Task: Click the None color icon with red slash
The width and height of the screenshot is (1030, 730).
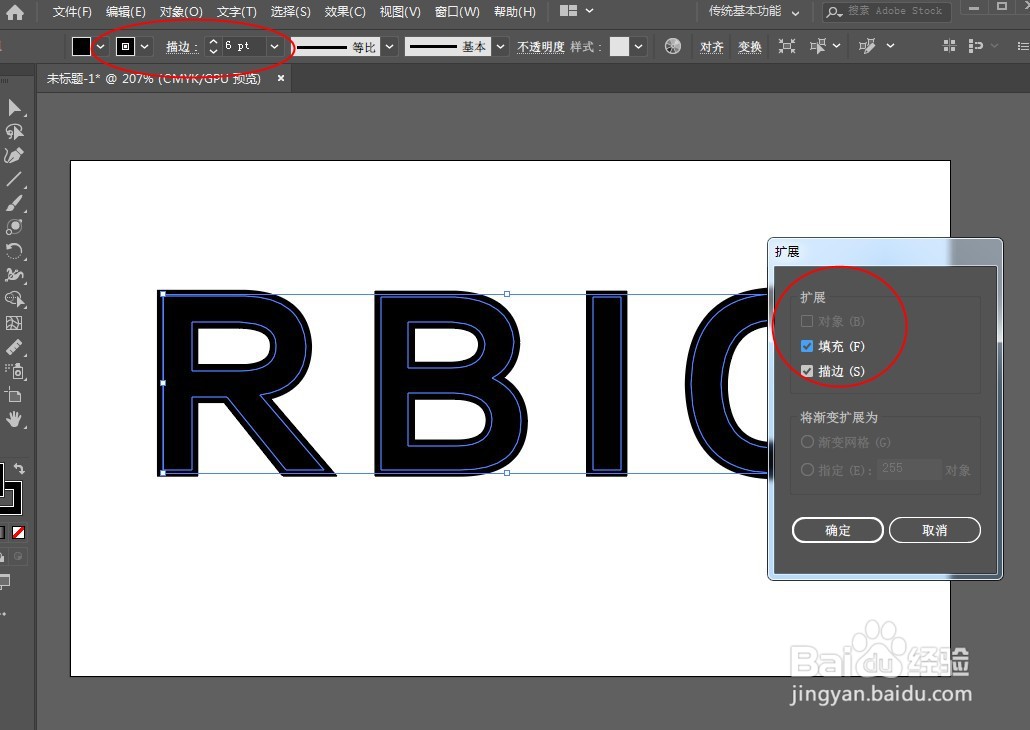Action: 18,532
